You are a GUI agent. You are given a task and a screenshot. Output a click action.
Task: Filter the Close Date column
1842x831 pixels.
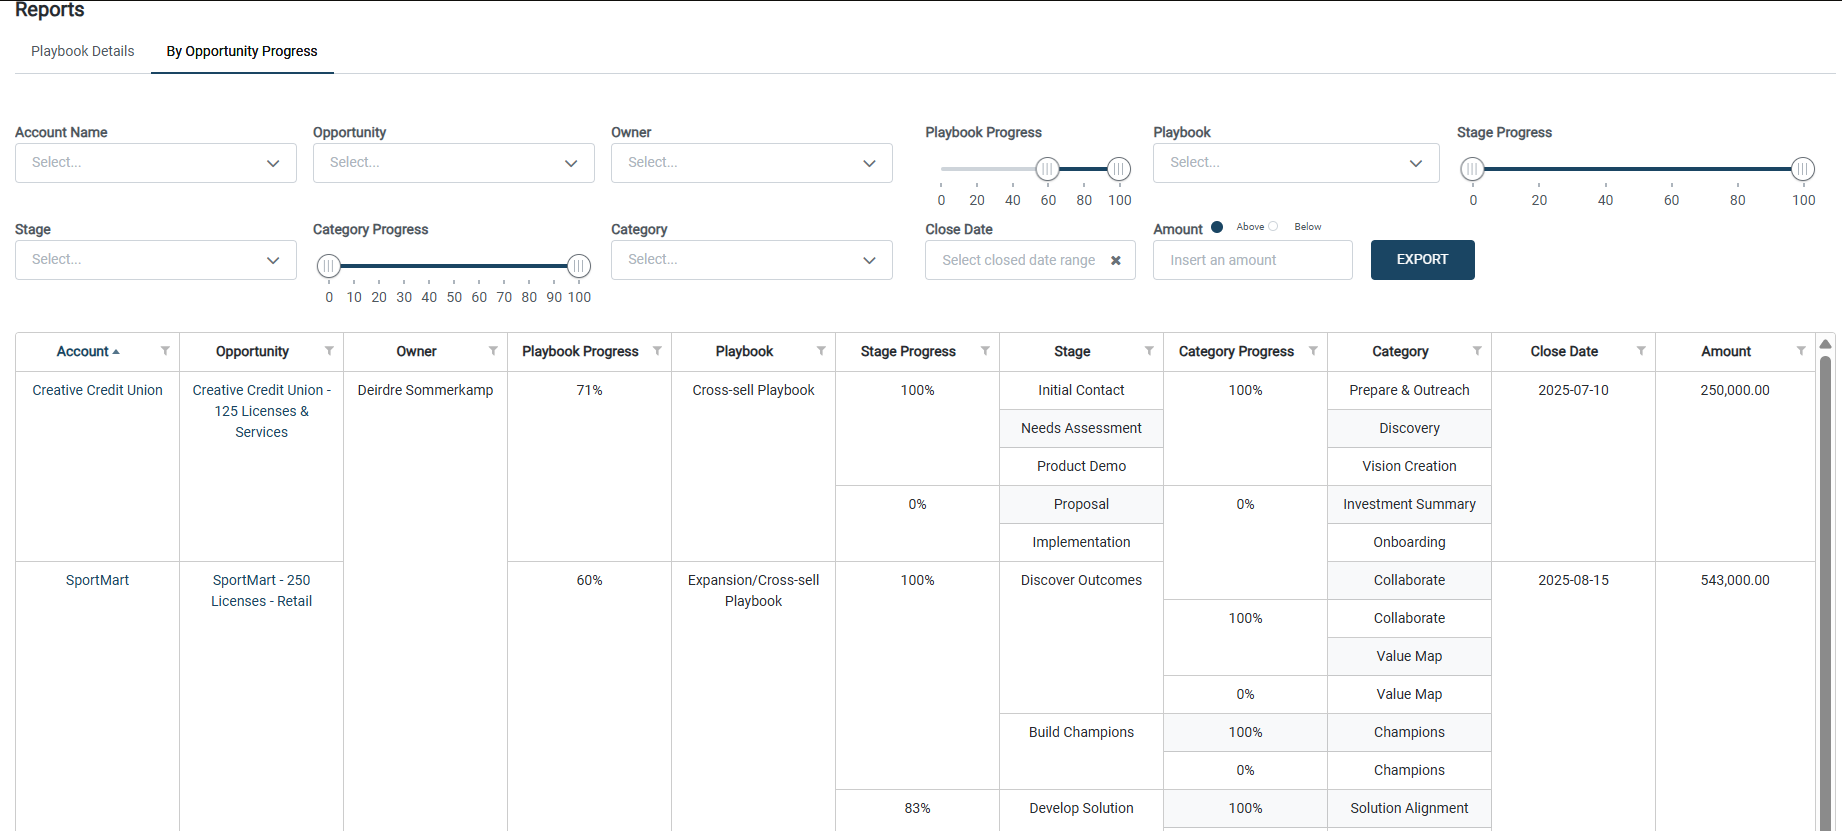tap(1641, 351)
